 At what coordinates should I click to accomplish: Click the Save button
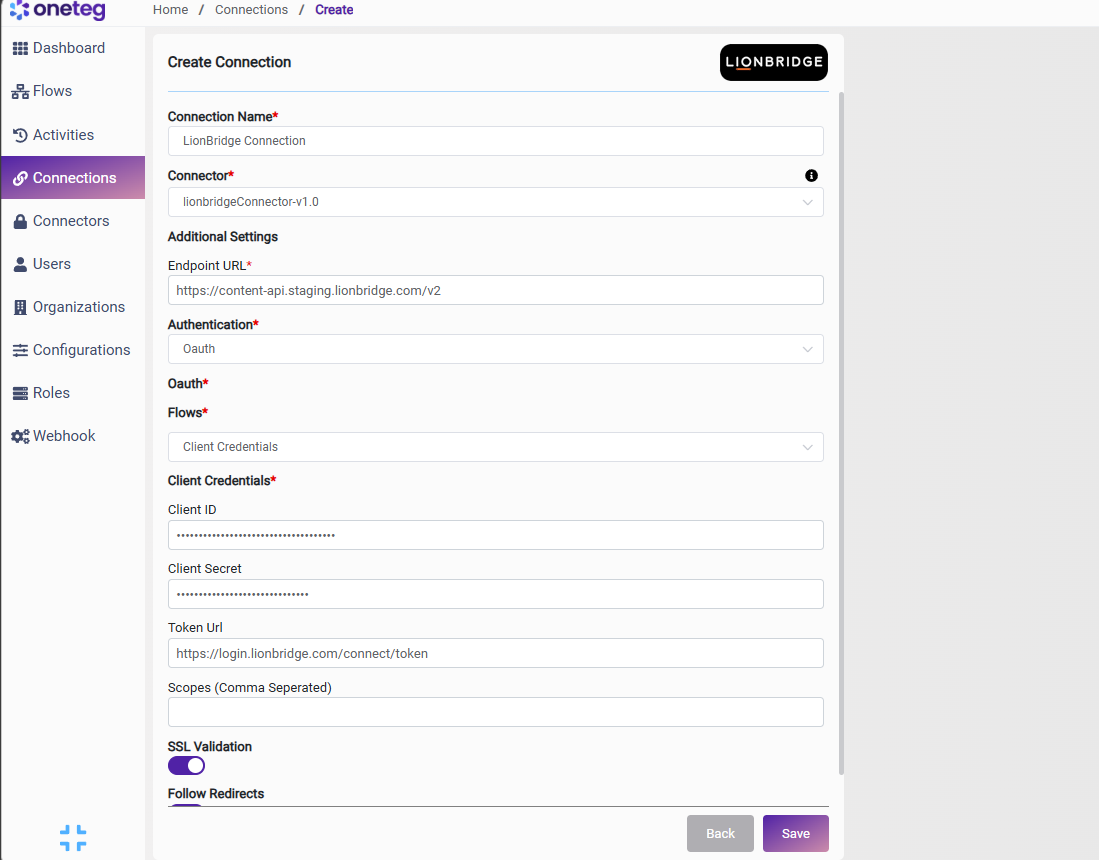(x=796, y=833)
